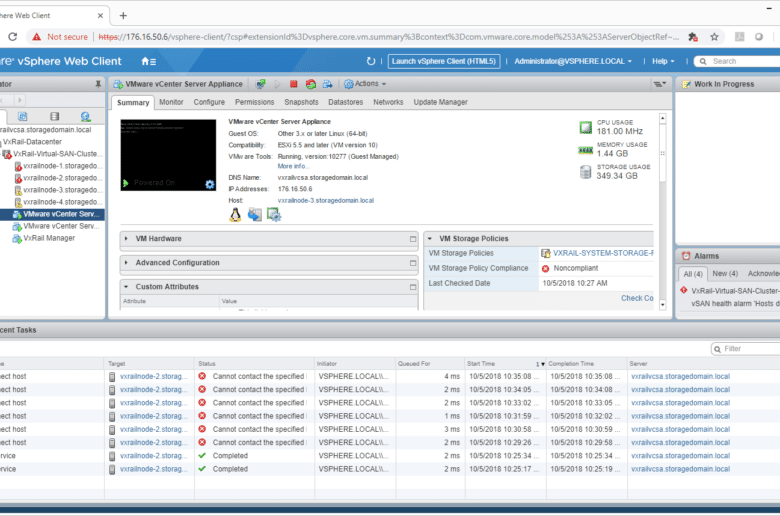Image resolution: width=780 pixels, height=516 pixels.
Task: Maximize the Custom Attributes portlet
Action: [413, 287]
